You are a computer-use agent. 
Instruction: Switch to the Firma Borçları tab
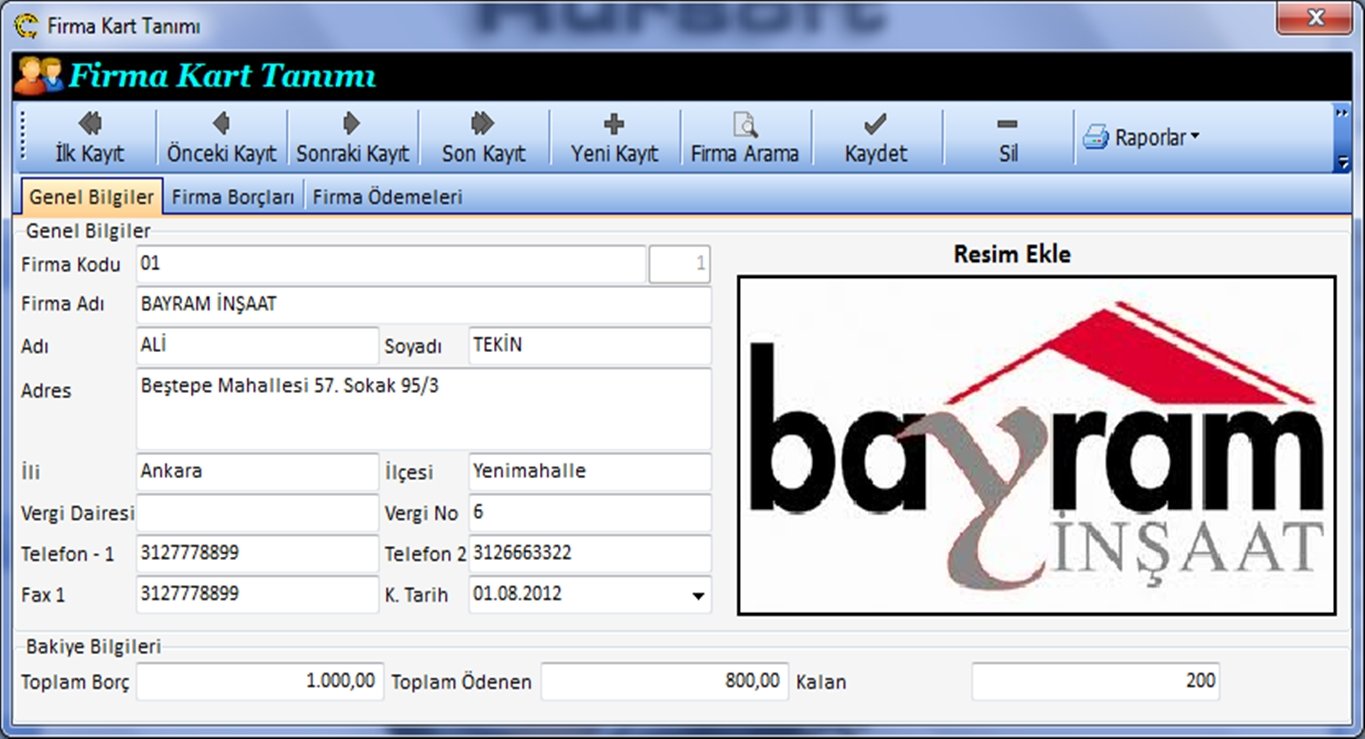pyautogui.click(x=233, y=197)
